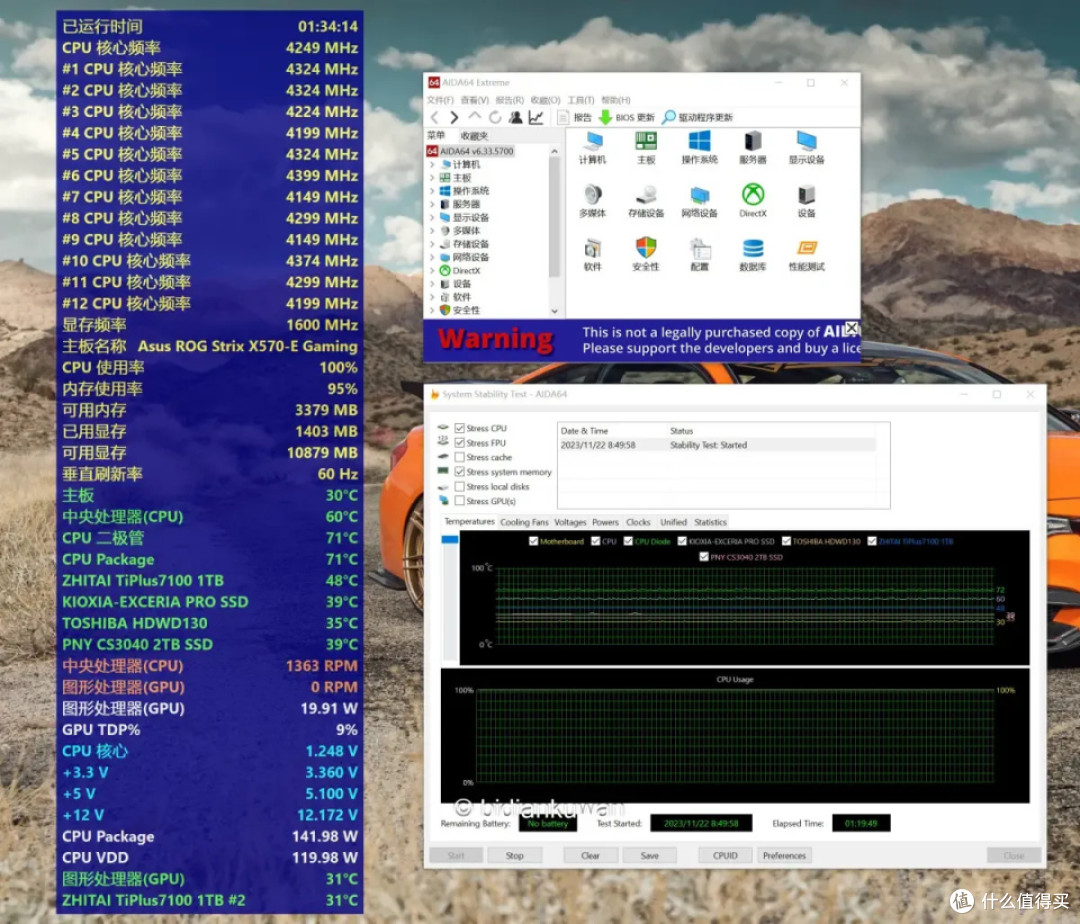Click the CPUID button
The width and height of the screenshot is (1080, 924).
[x=725, y=855]
